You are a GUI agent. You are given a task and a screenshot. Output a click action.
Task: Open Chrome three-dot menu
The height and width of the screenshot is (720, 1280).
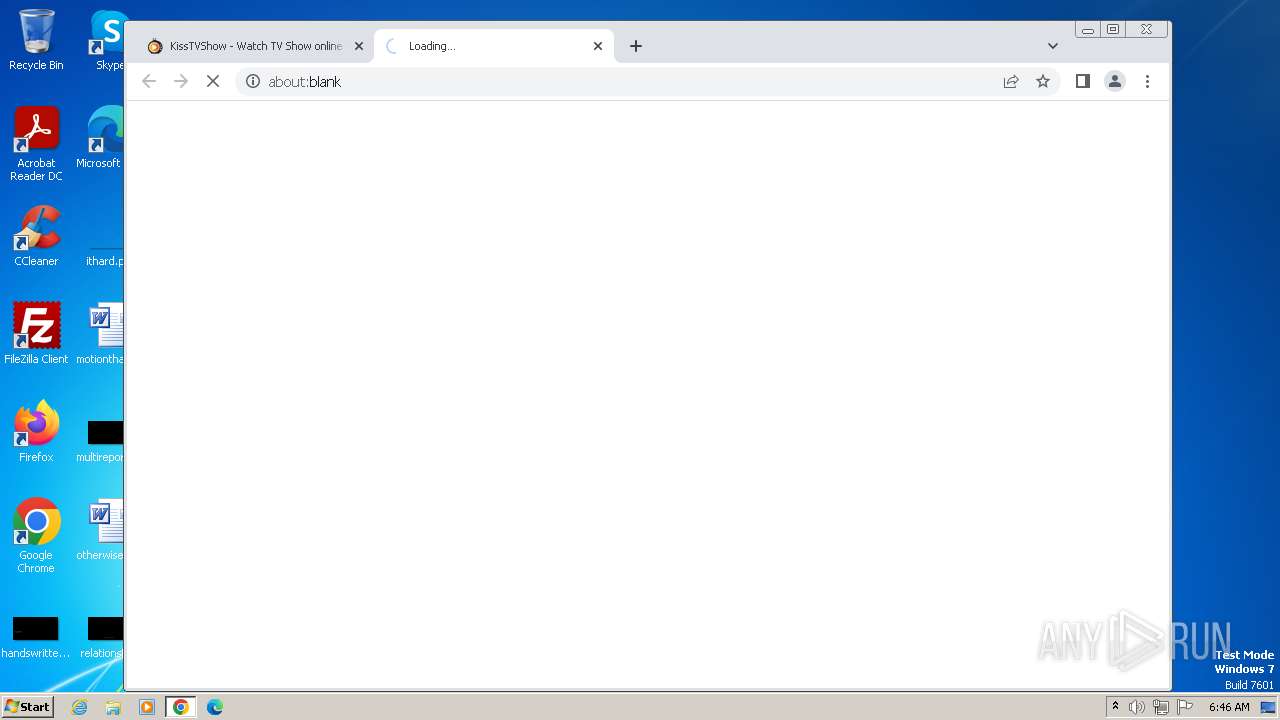[1147, 81]
